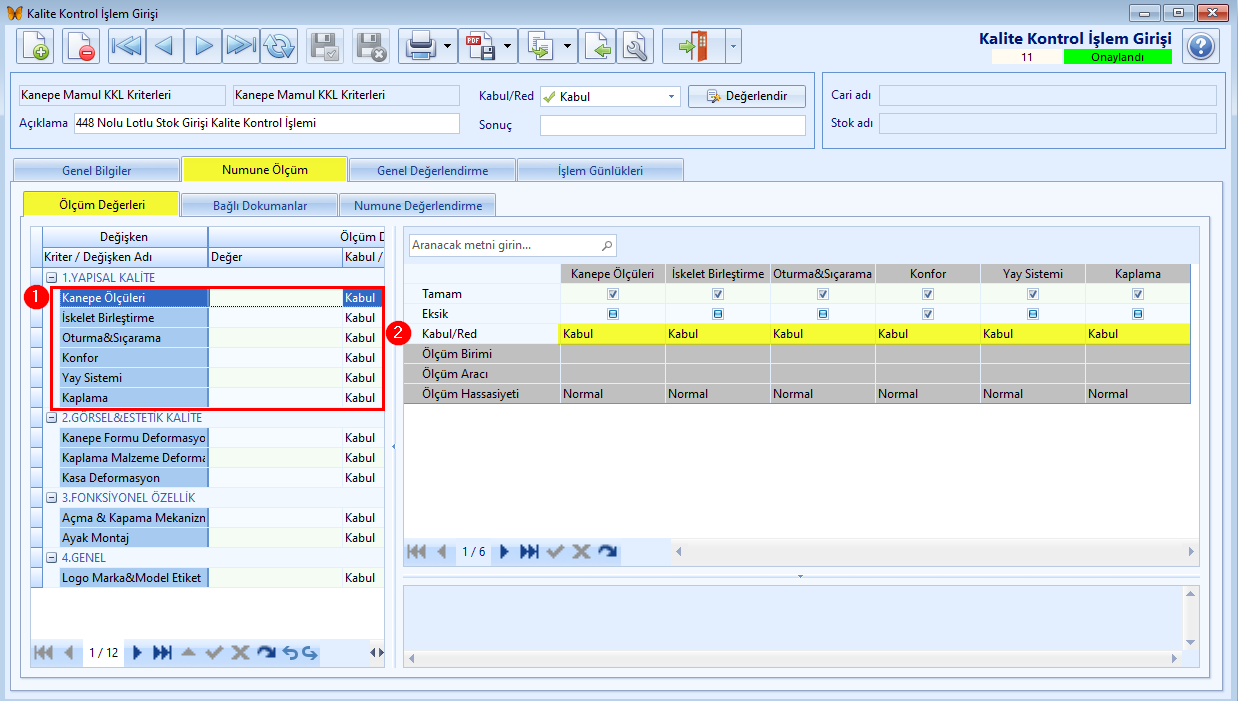Collapse the 2.GÖRSEL&ESTETİK KALİTE group
This screenshot has width=1238, height=701.
pyautogui.click(x=51, y=417)
